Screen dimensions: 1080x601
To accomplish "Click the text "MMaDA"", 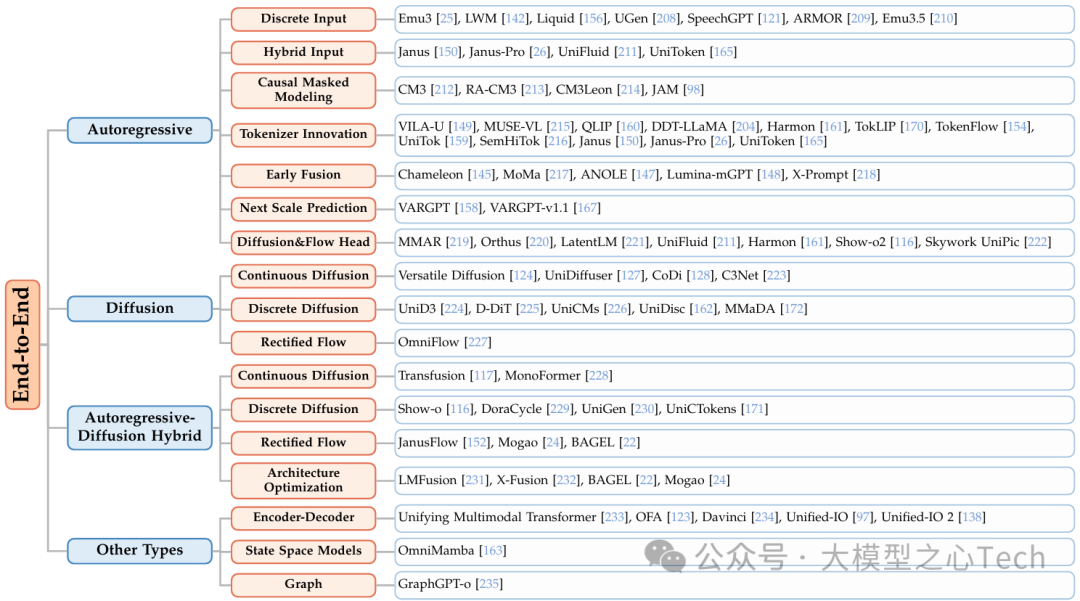I will (x=749, y=309).
